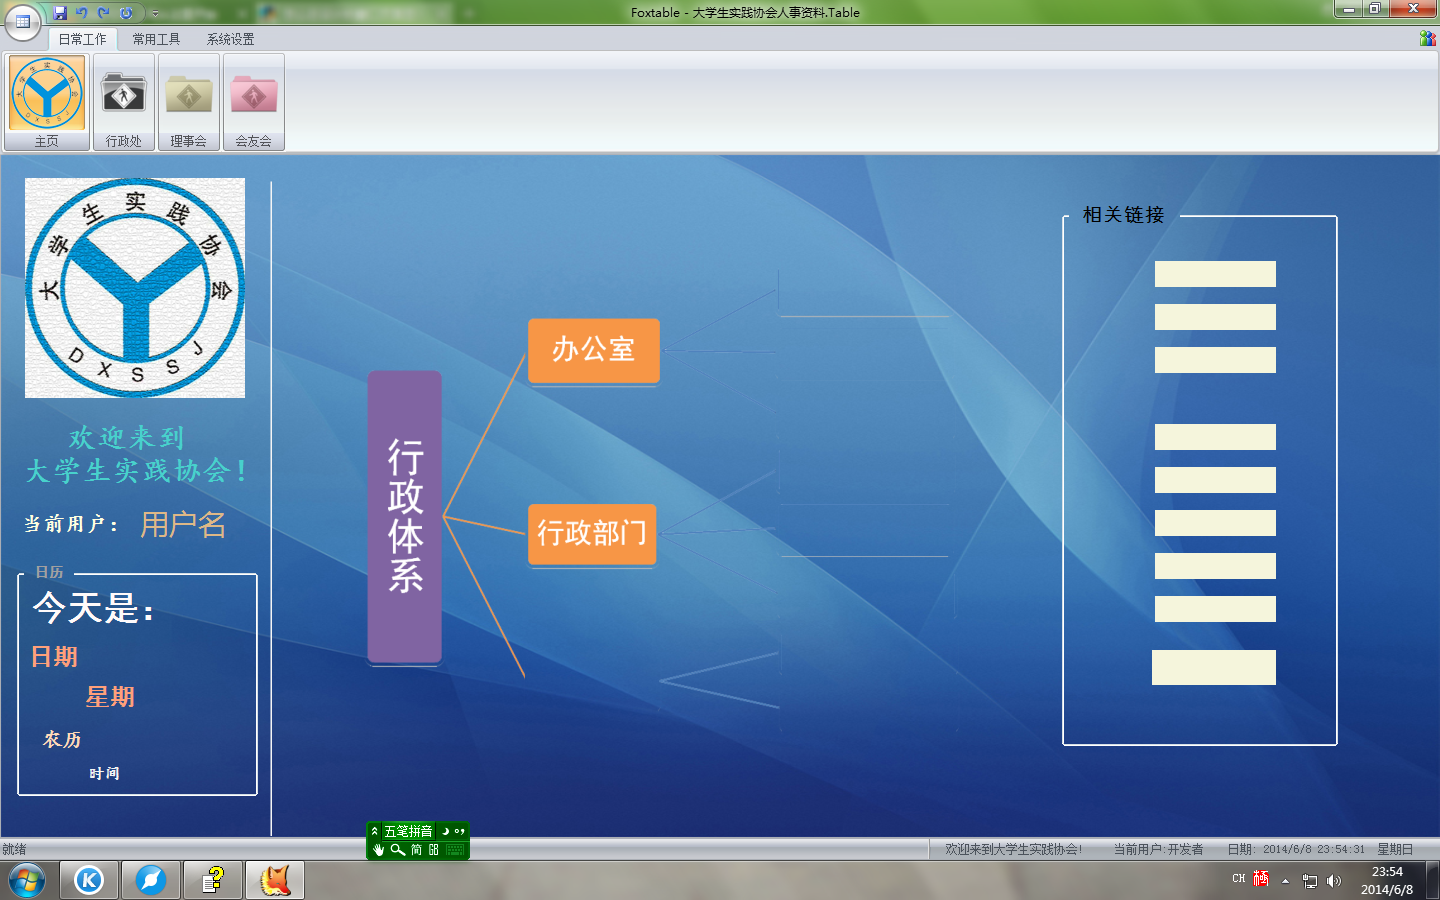Toggle 简 simplified/traditional mode on IME bar
Screen dimensions: 1440x900
pyautogui.click(x=416, y=850)
